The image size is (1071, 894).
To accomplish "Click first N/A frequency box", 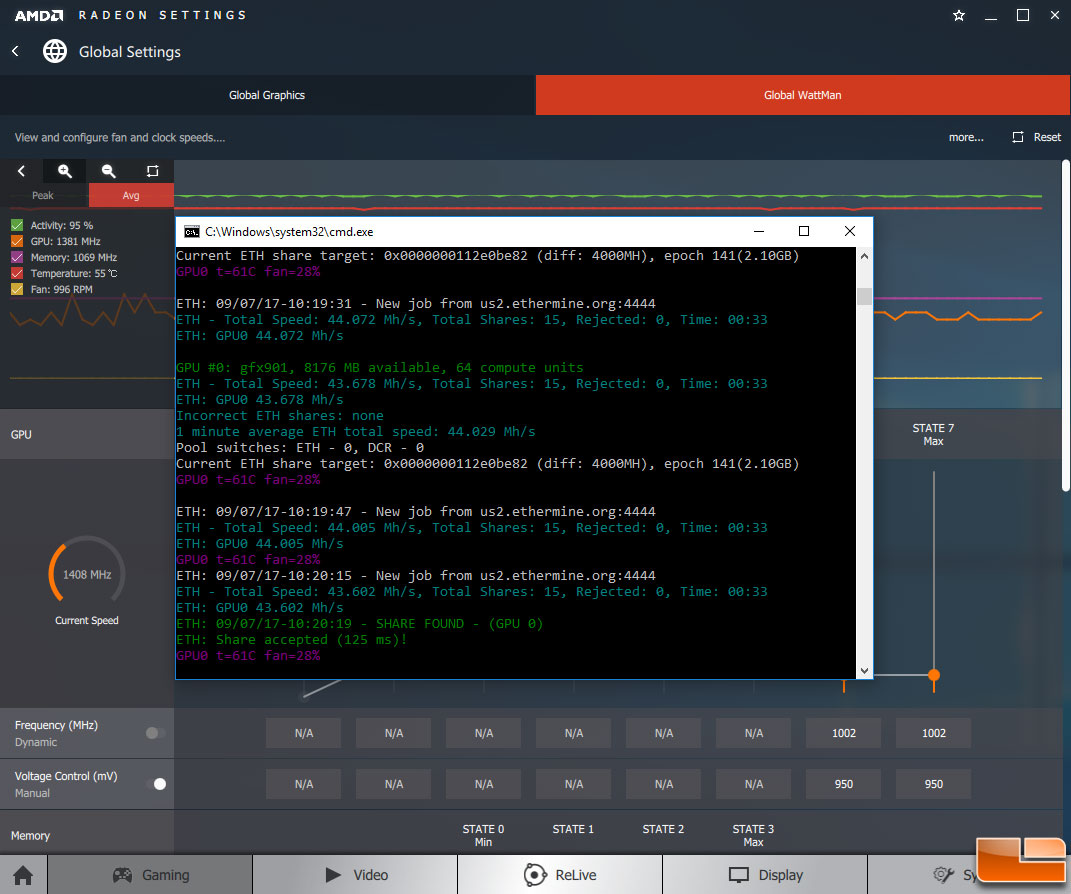I will click(x=304, y=733).
